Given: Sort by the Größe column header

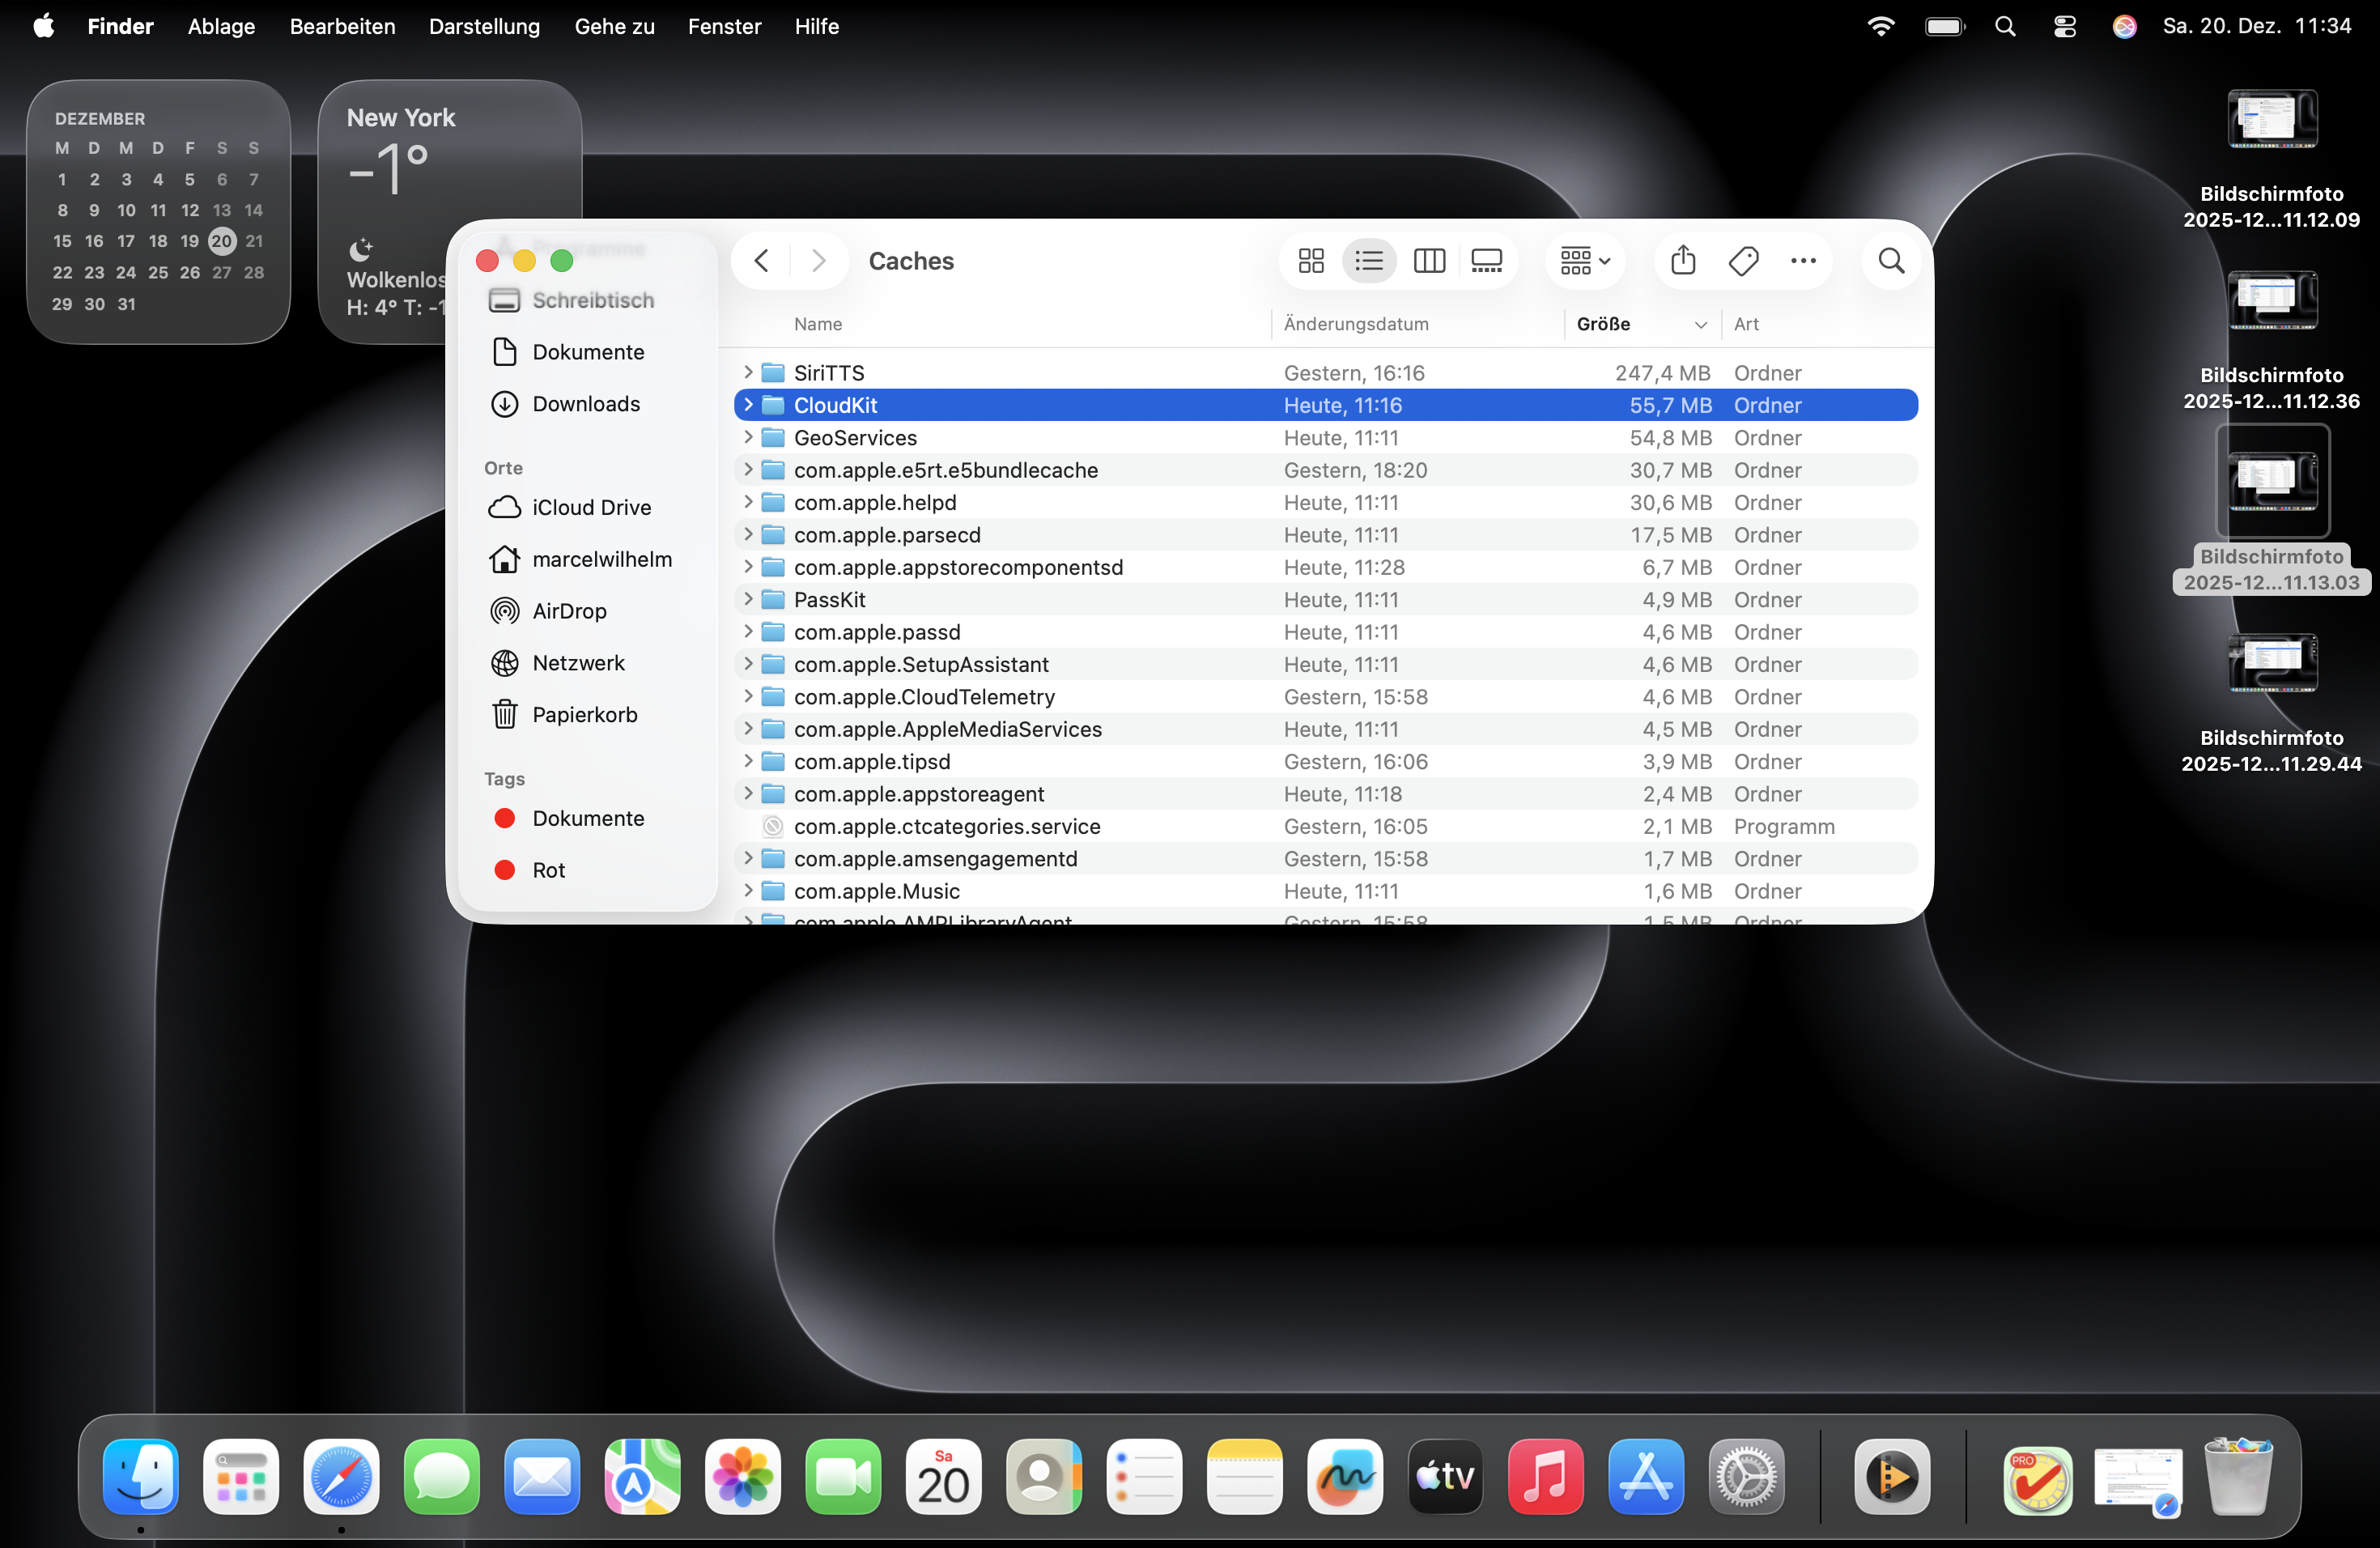Looking at the screenshot, I should point(1603,324).
